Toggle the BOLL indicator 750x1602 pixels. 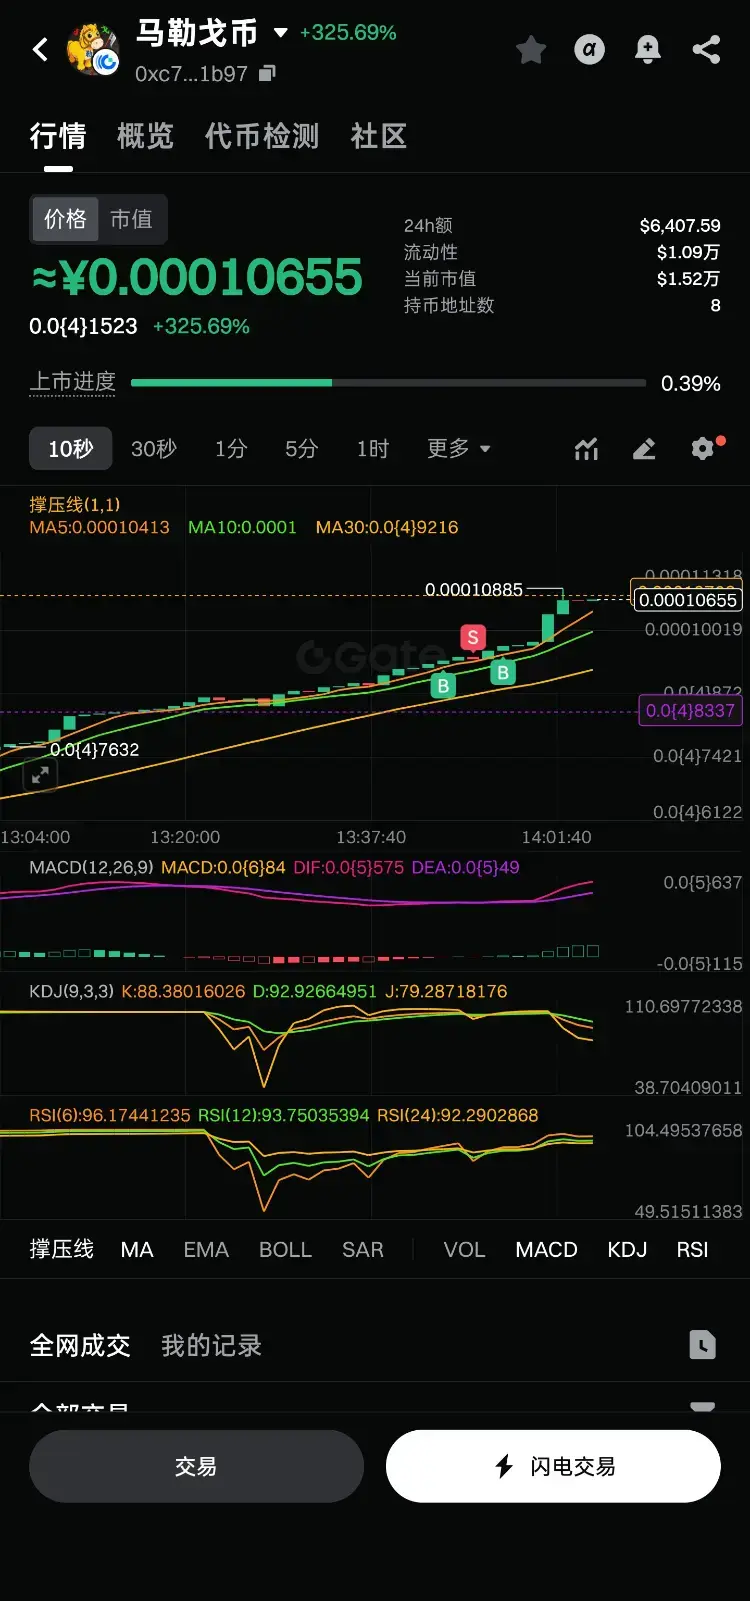[285, 1249]
